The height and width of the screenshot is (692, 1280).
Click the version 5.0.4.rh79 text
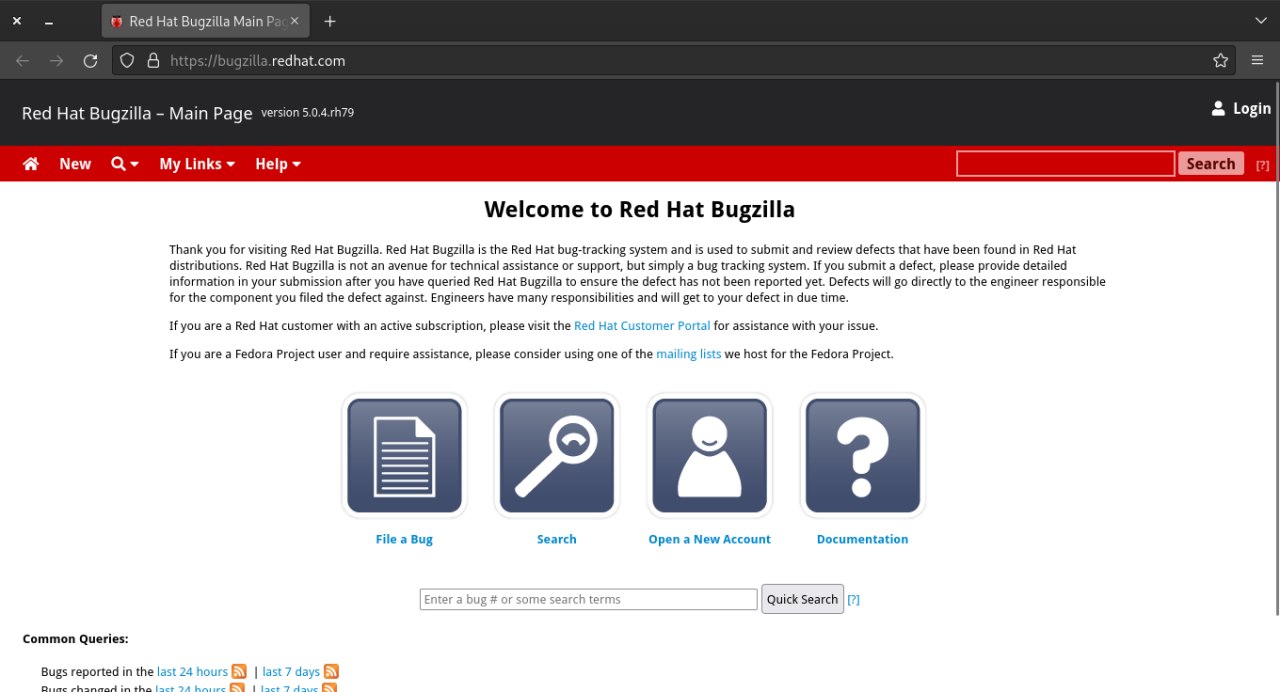(x=307, y=113)
